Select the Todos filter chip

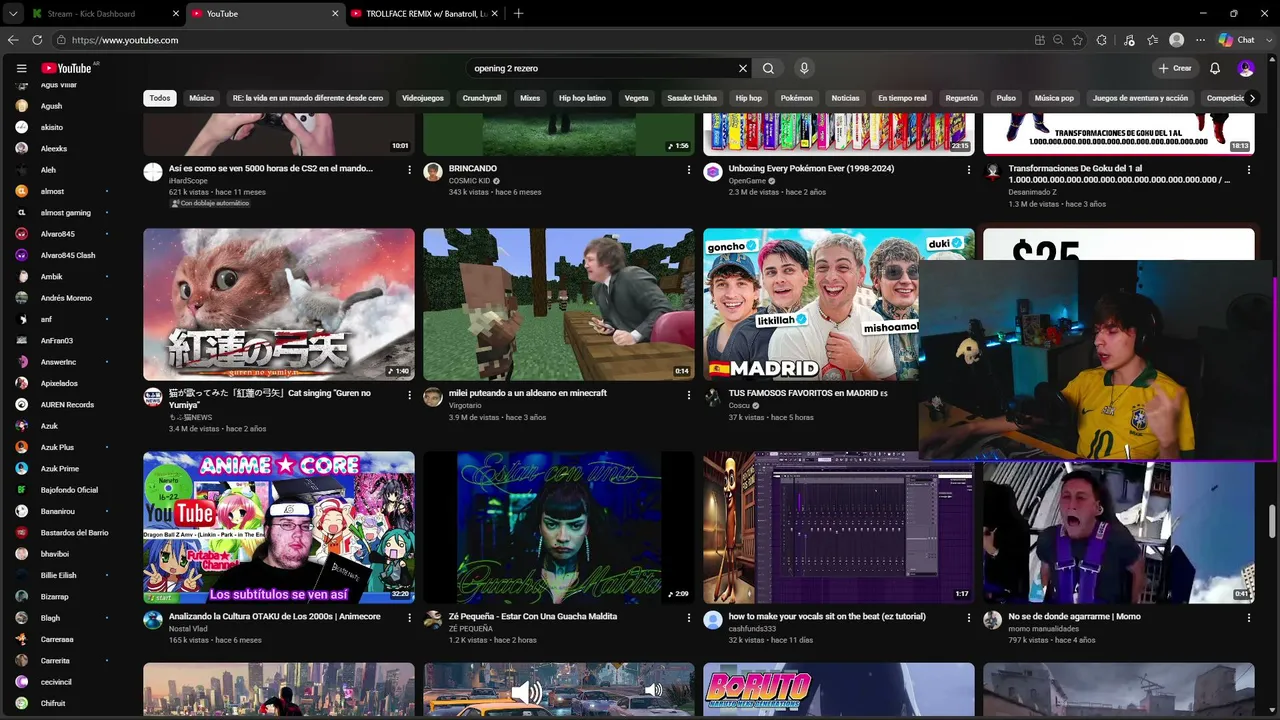tap(160, 98)
